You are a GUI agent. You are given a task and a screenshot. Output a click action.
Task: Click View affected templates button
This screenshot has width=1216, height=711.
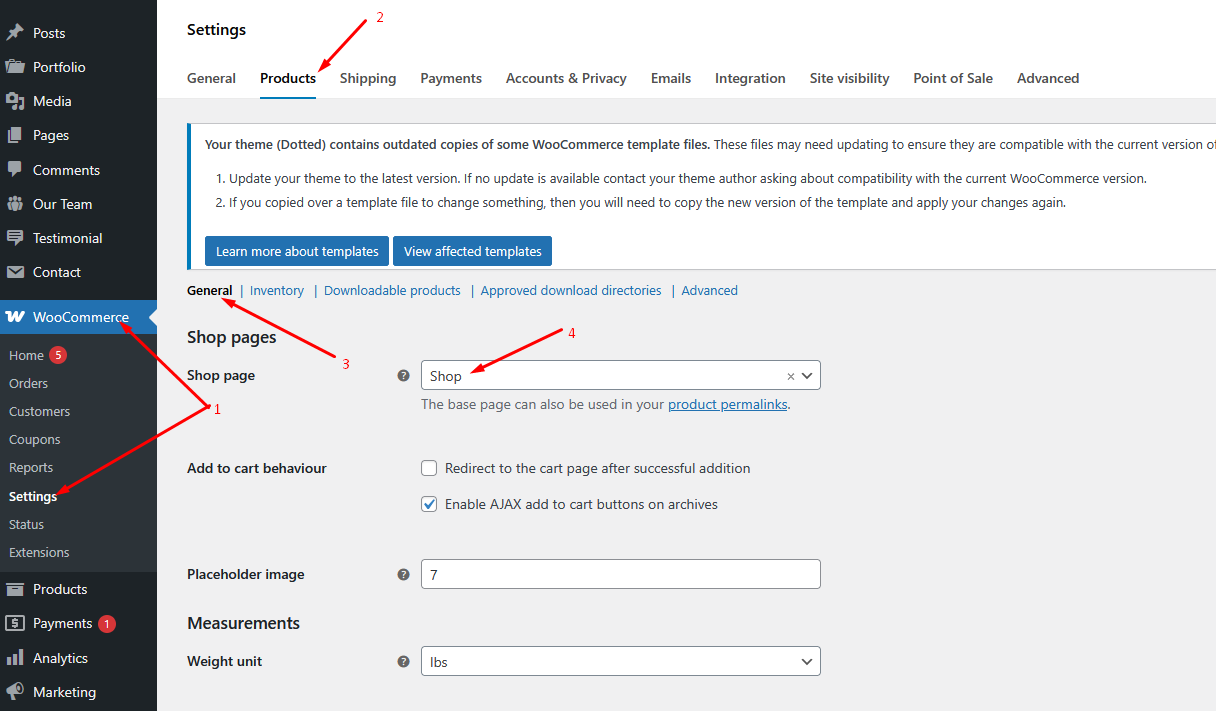(x=472, y=251)
